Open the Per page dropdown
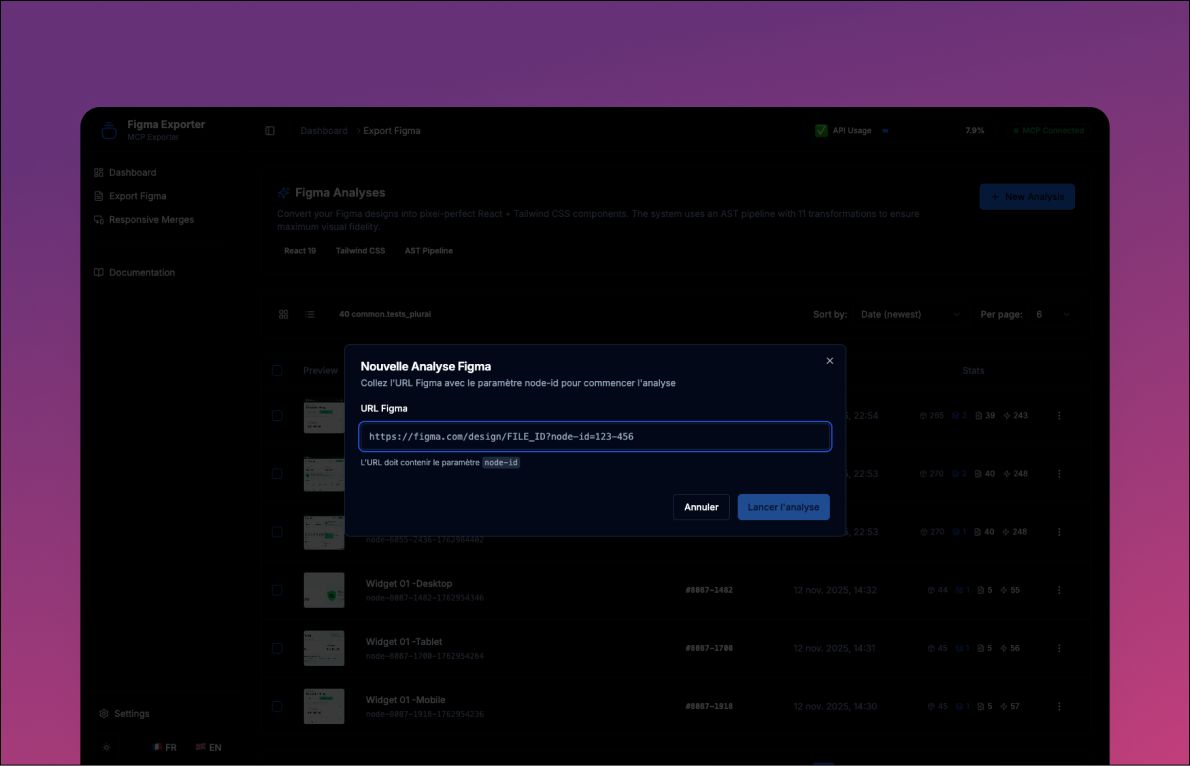The width and height of the screenshot is (1190, 766). (x=1052, y=314)
